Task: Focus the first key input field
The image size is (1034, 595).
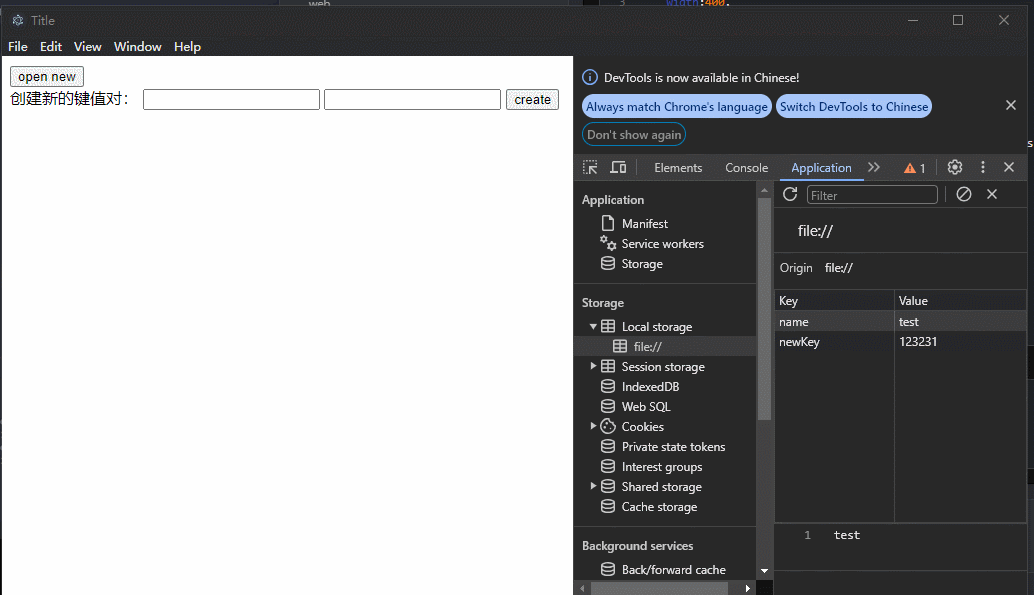Action: pyautogui.click(x=231, y=100)
